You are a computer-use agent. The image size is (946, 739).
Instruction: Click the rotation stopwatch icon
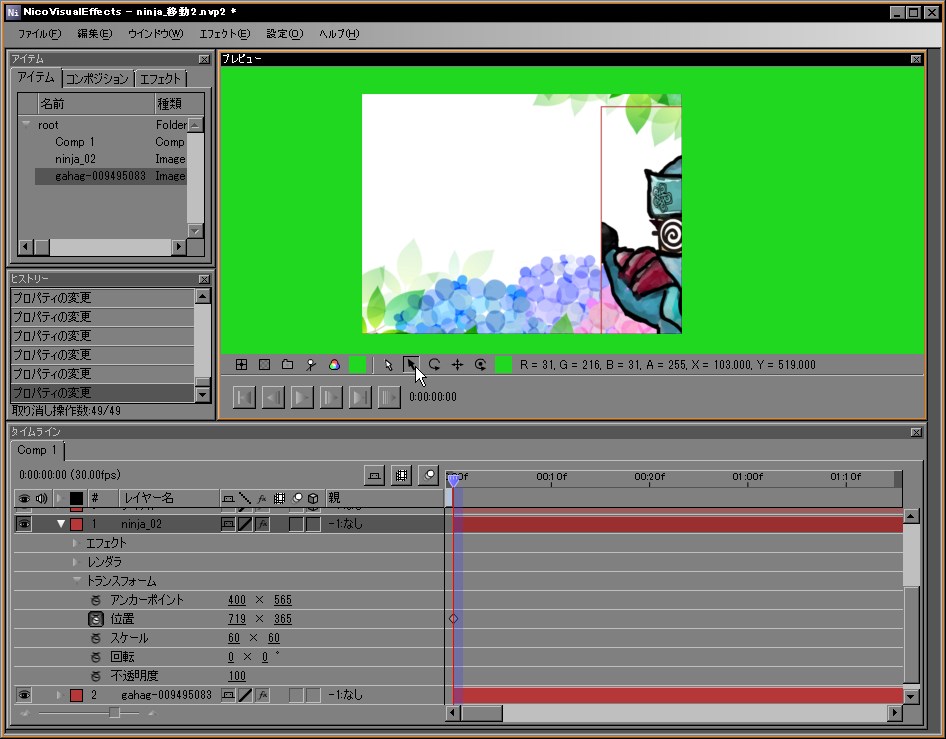(x=96, y=657)
